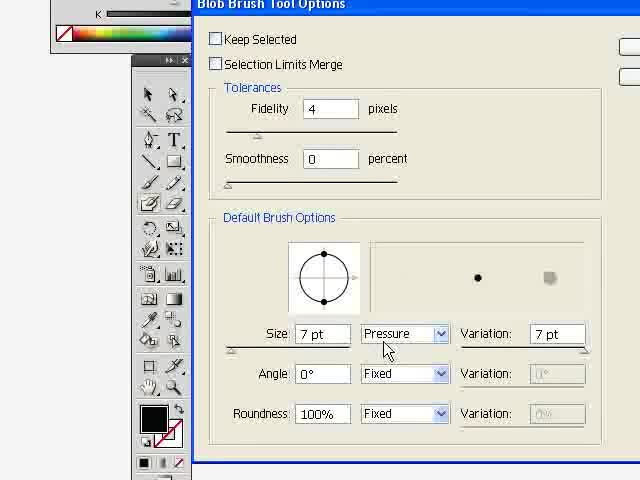This screenshot has height=480, width=640.
Task: Pick a color from the spectrum bar
Action: (x=132, y=33)
